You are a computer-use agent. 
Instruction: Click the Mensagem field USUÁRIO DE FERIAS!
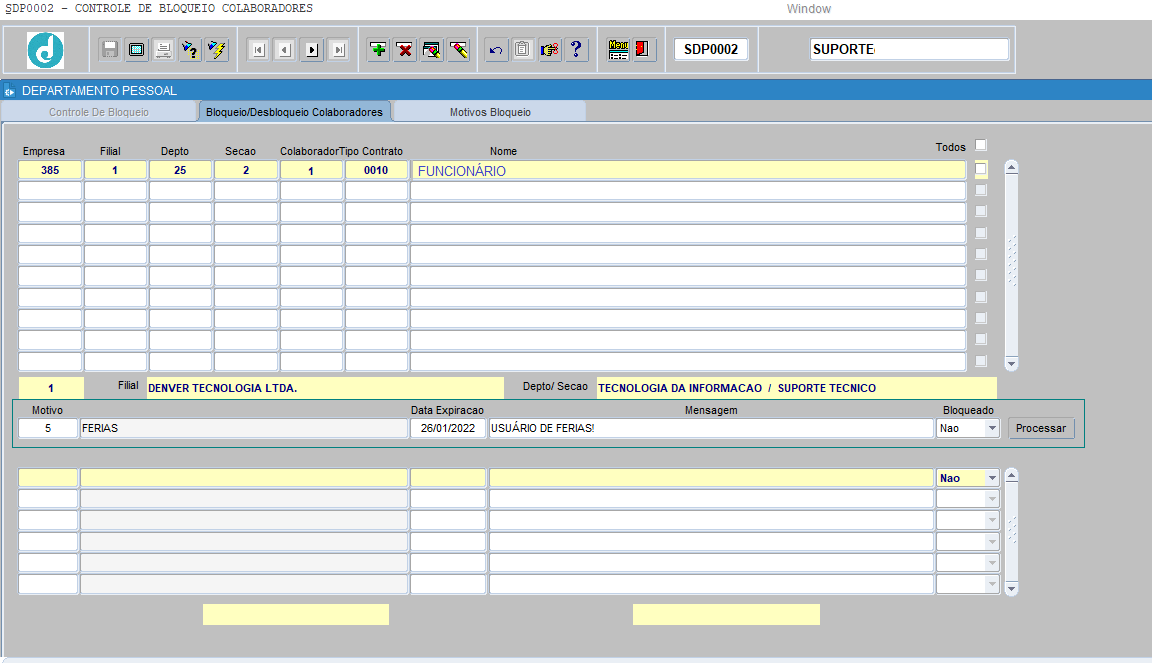[711, 428]
